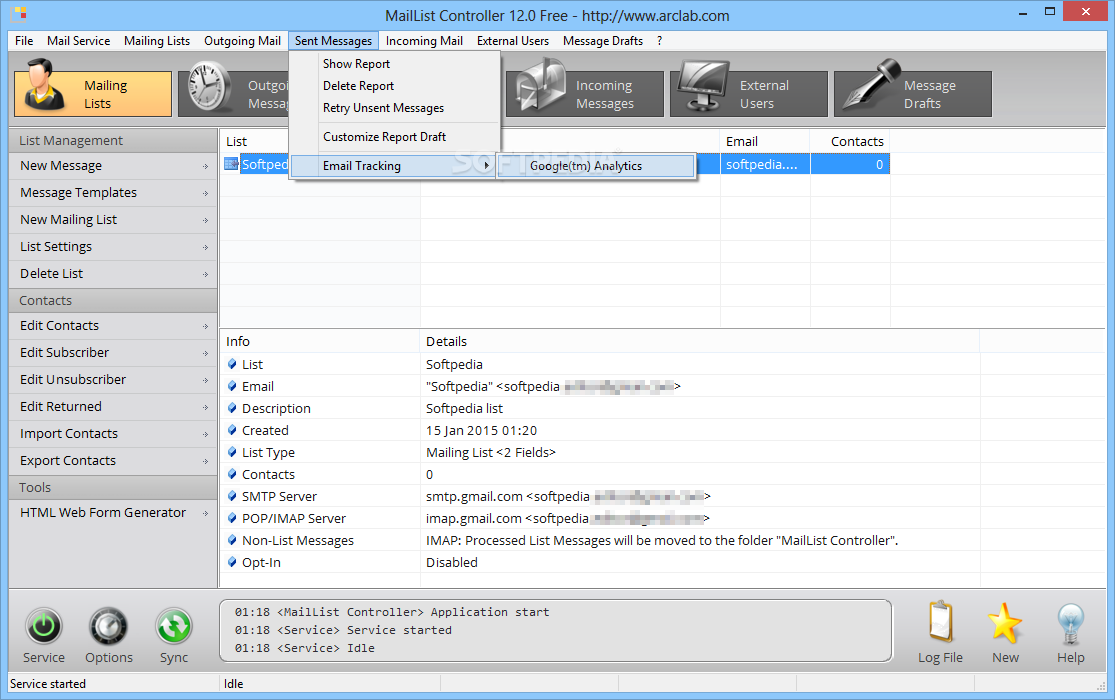Click the 15 Jan 2015 01:20 value

481,430
